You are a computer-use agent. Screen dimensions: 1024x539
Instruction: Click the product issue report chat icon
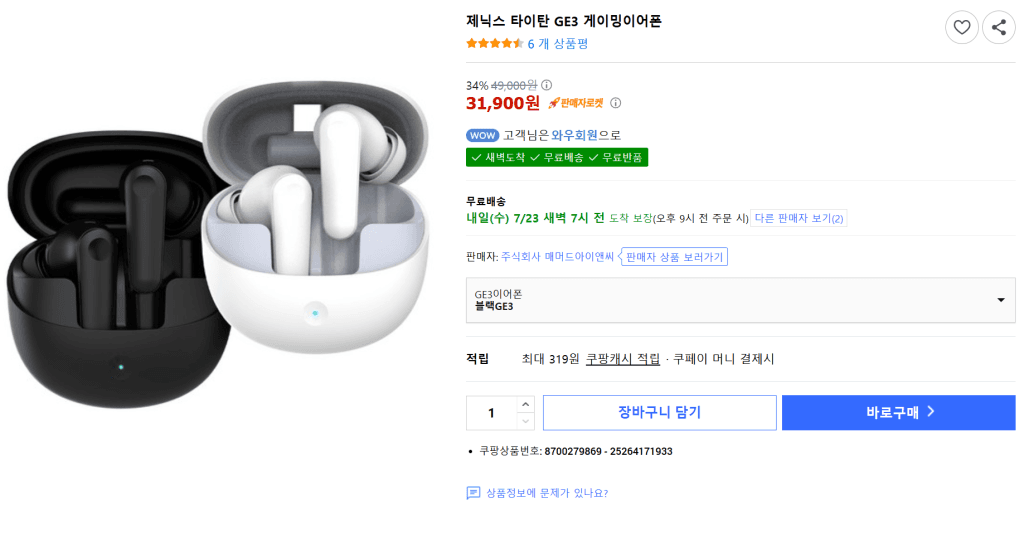coord(473,493)
